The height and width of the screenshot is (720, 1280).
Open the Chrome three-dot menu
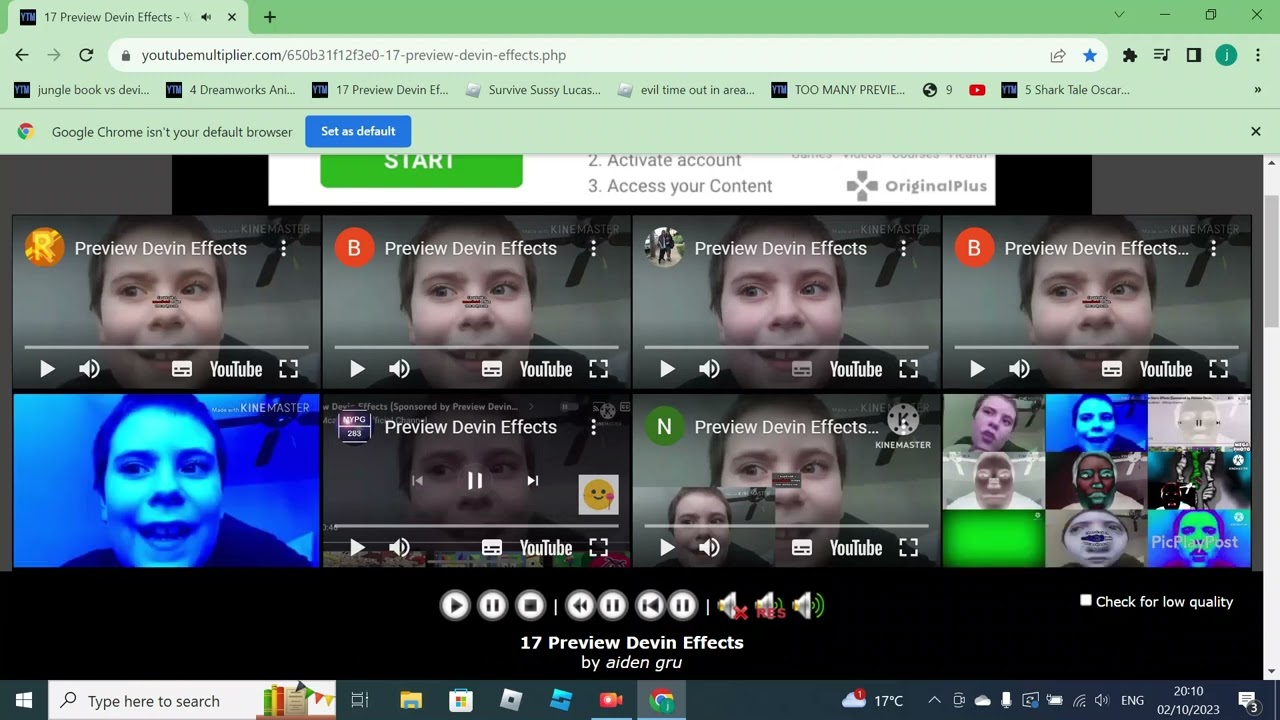[x=1258, y=56]
